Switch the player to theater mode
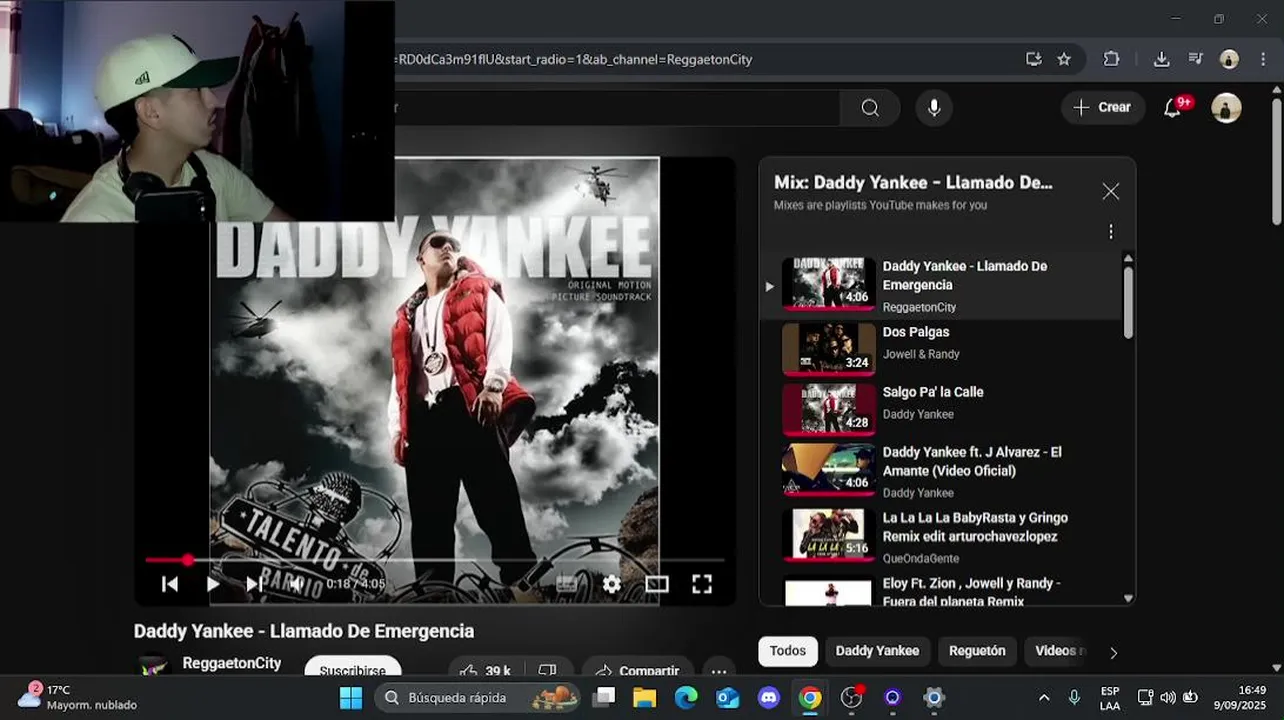1284x720 pixels. click(657, 584)
